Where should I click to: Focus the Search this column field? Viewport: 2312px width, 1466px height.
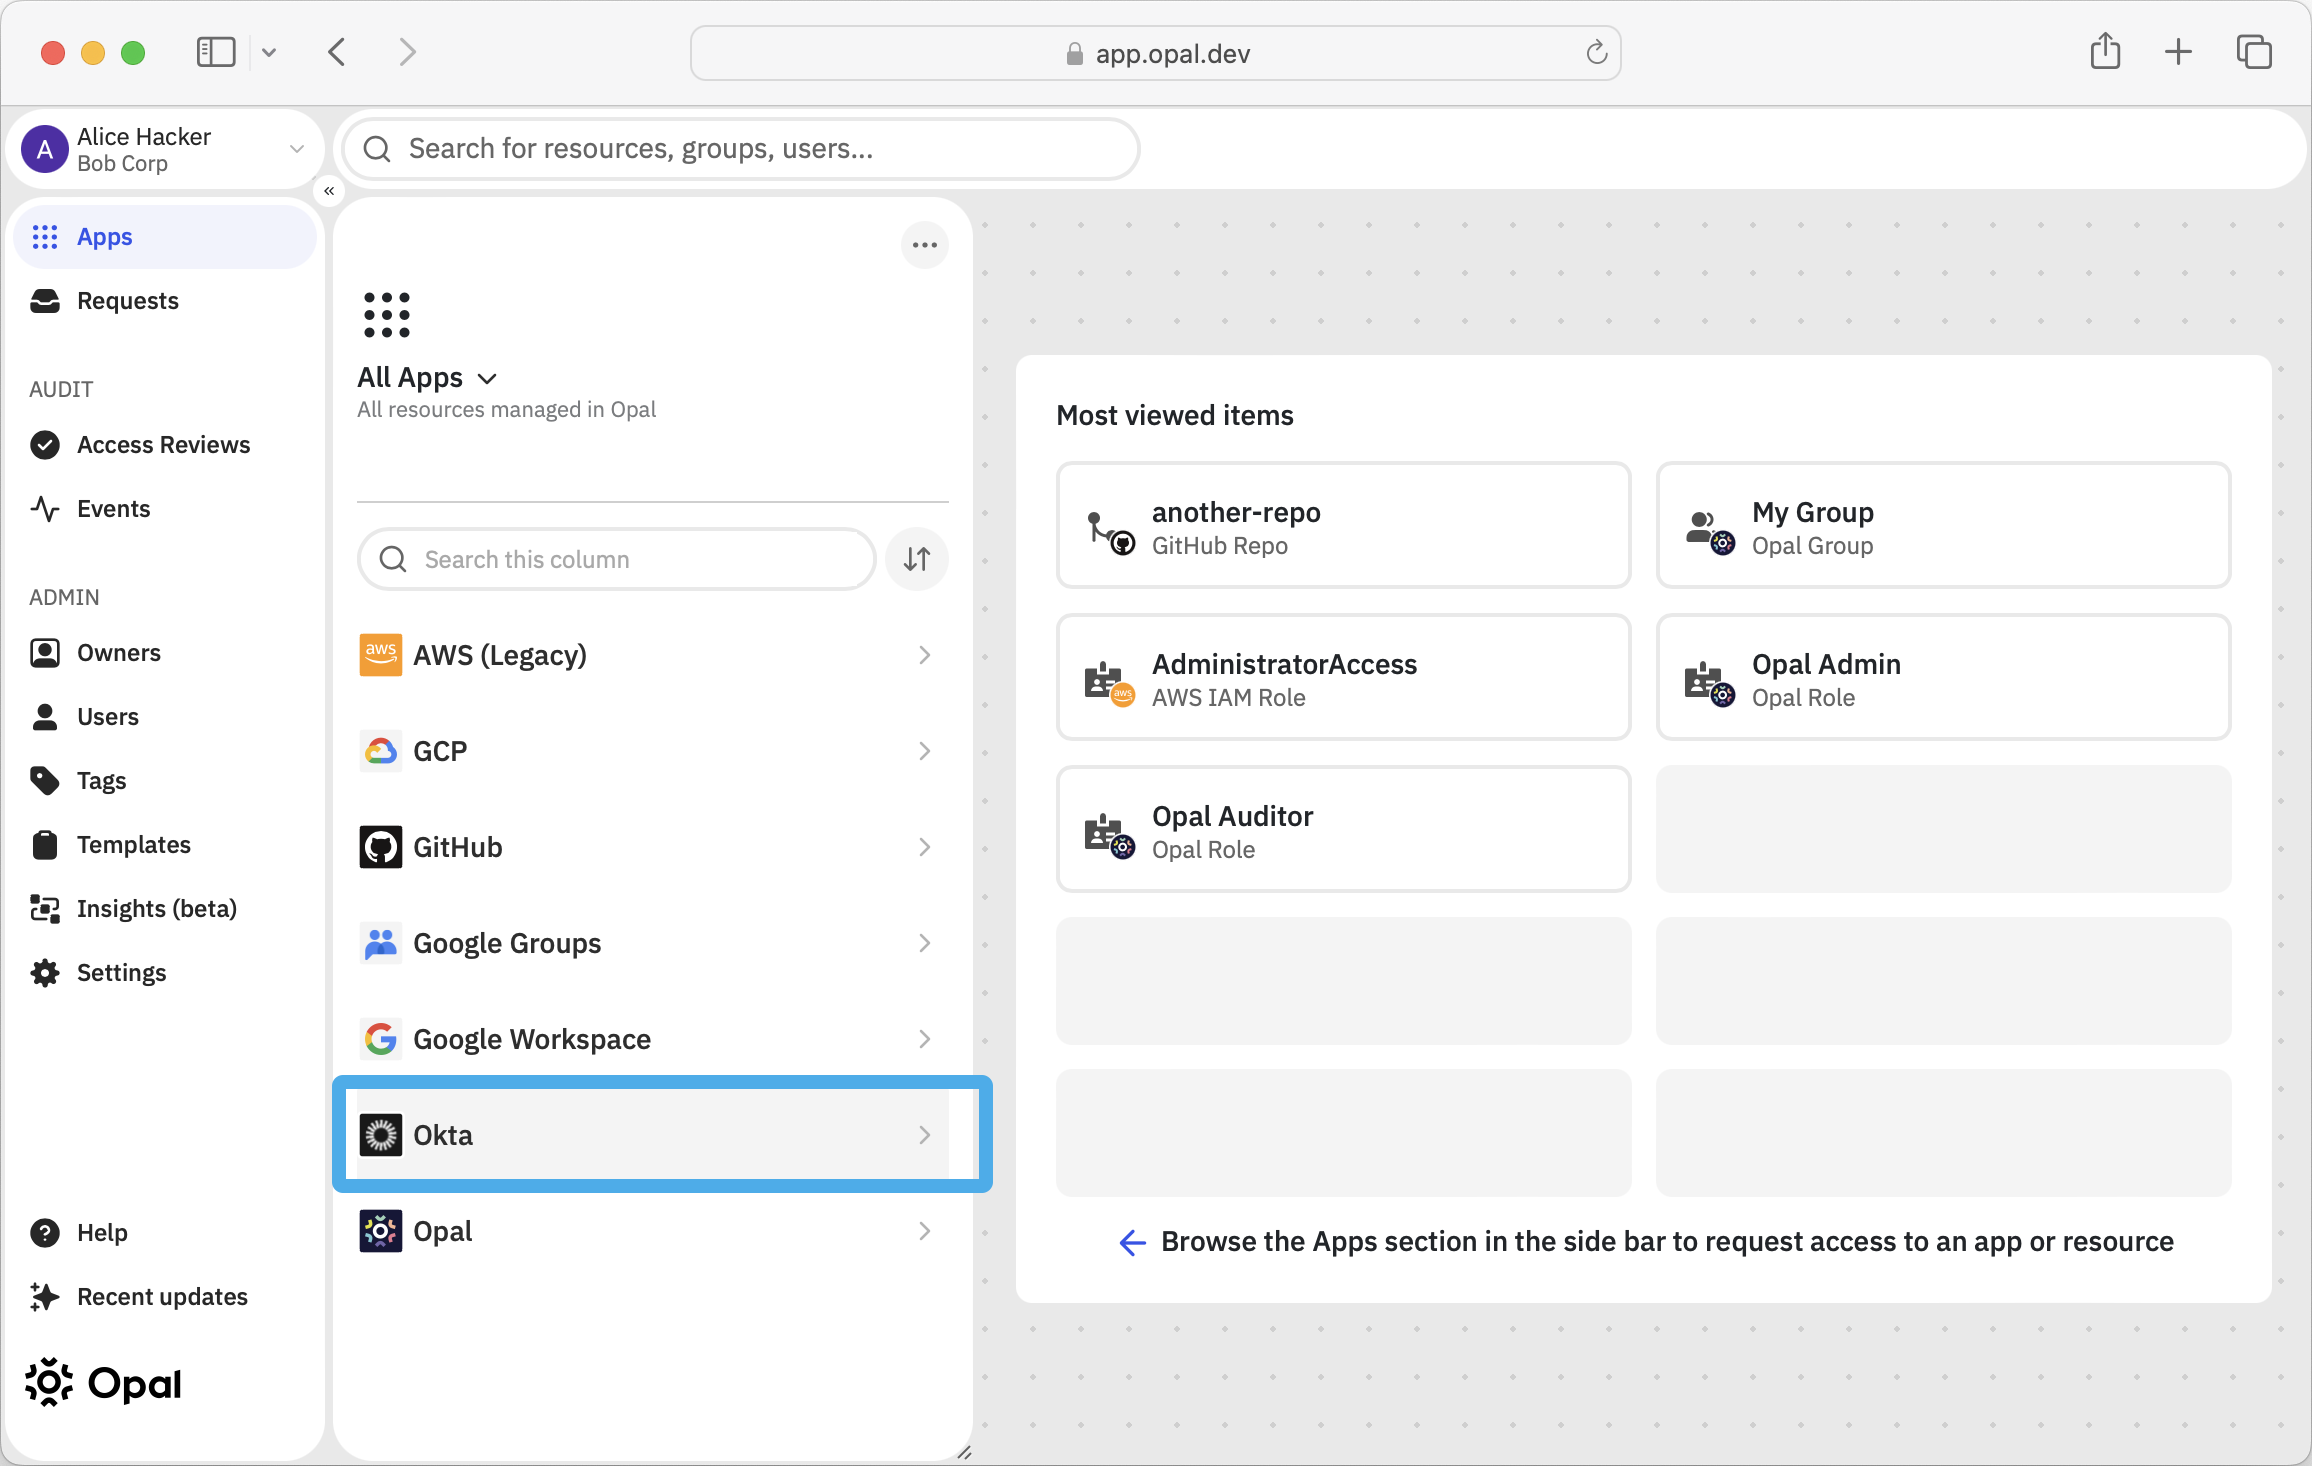point(617,559)
